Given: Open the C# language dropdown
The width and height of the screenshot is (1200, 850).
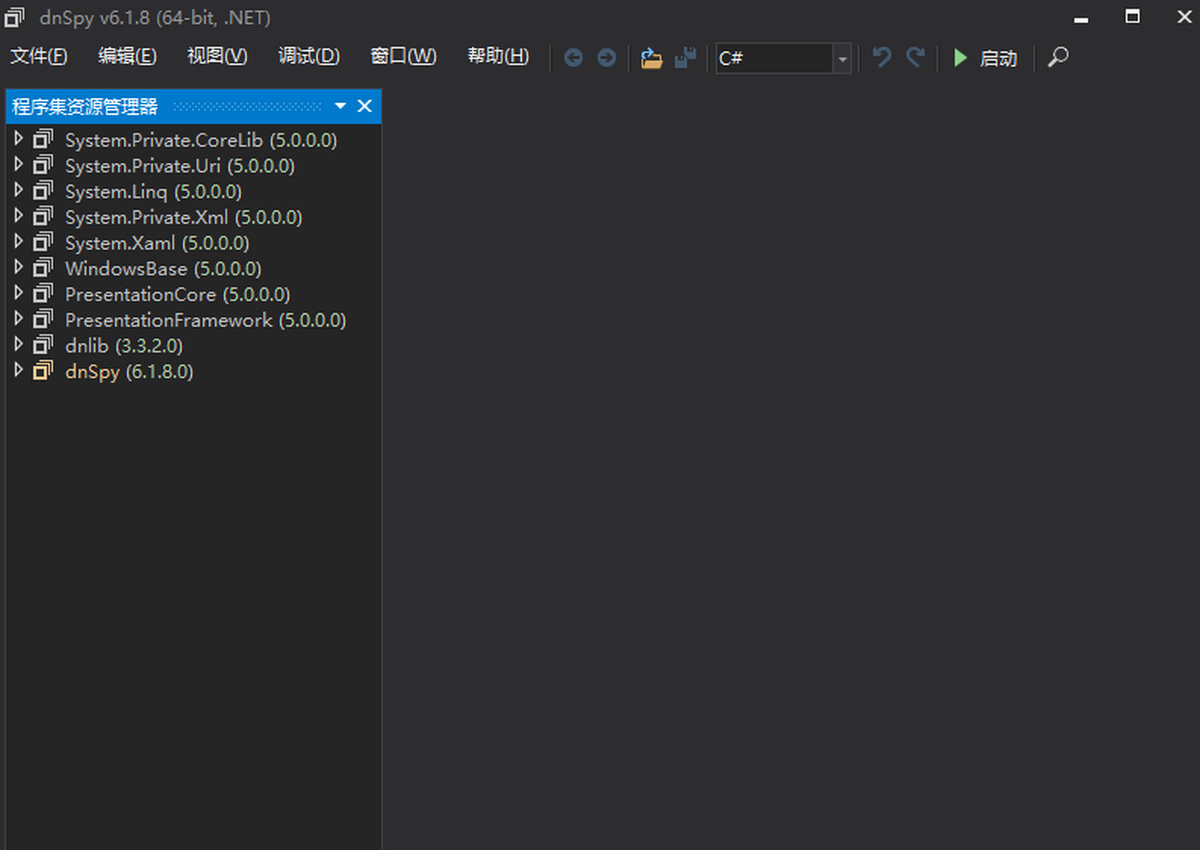Looking at the screenshot, I should pos(841,58).
